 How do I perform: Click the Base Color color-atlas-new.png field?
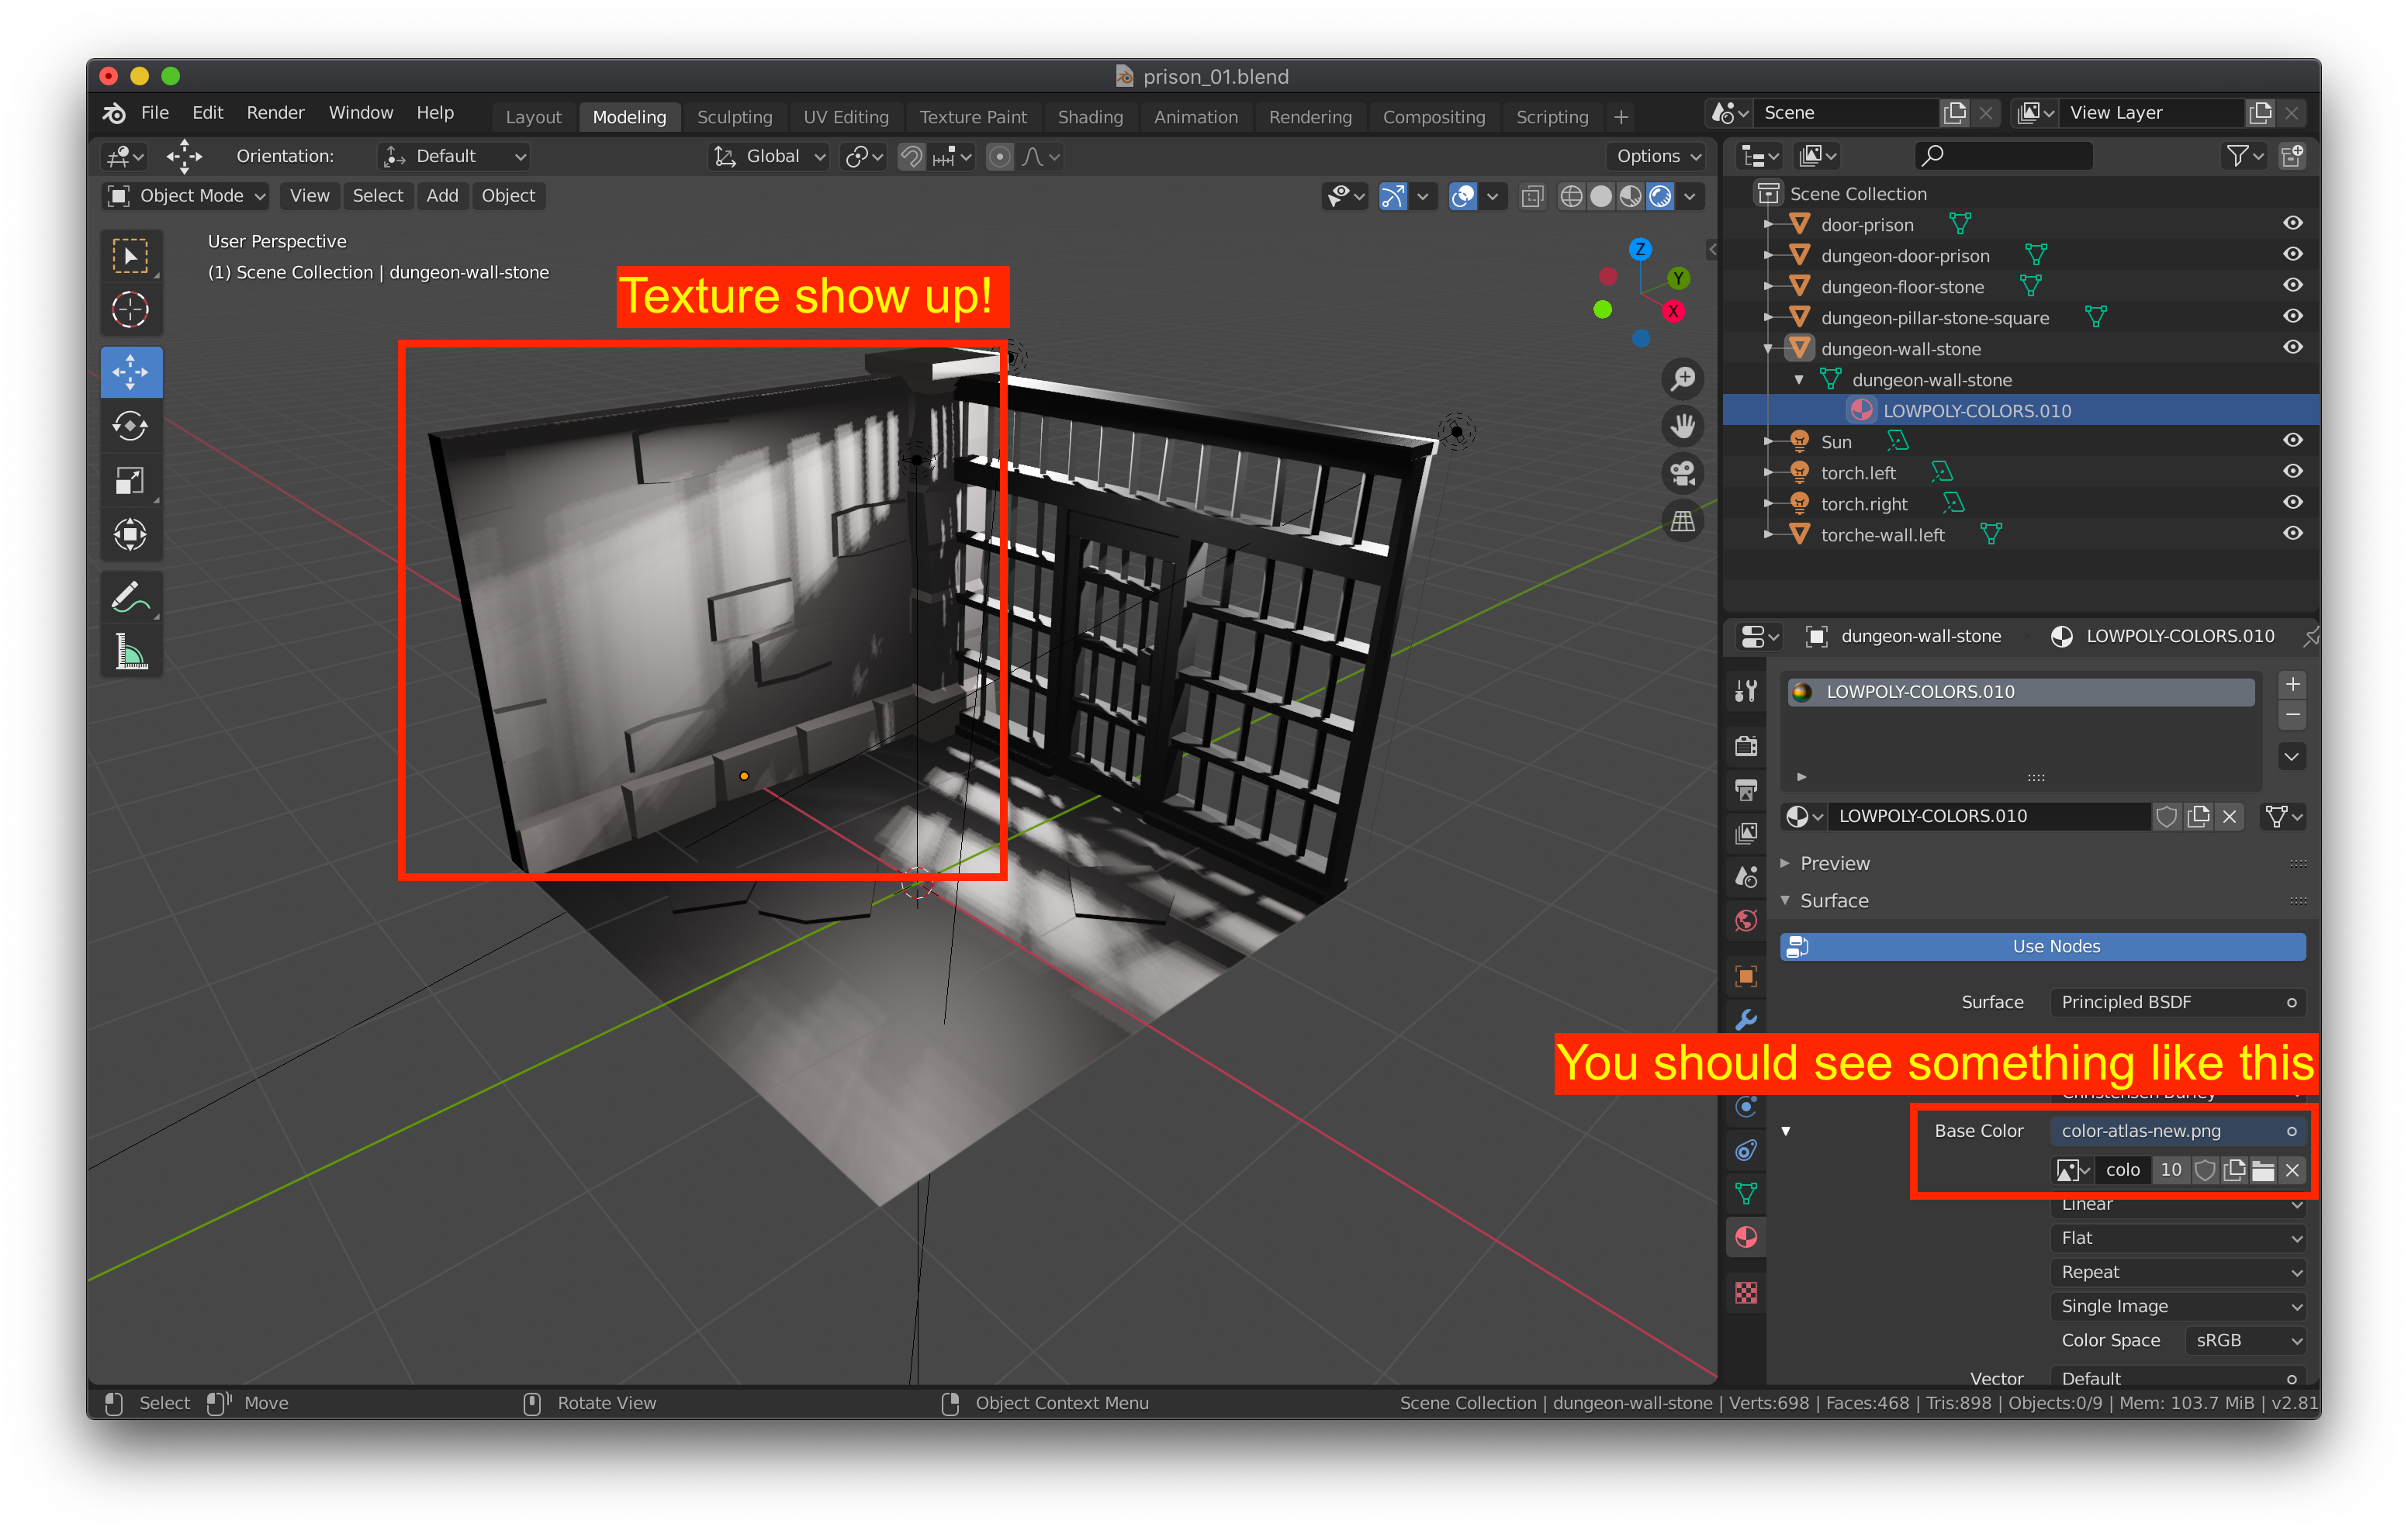pos(2178,1131)
